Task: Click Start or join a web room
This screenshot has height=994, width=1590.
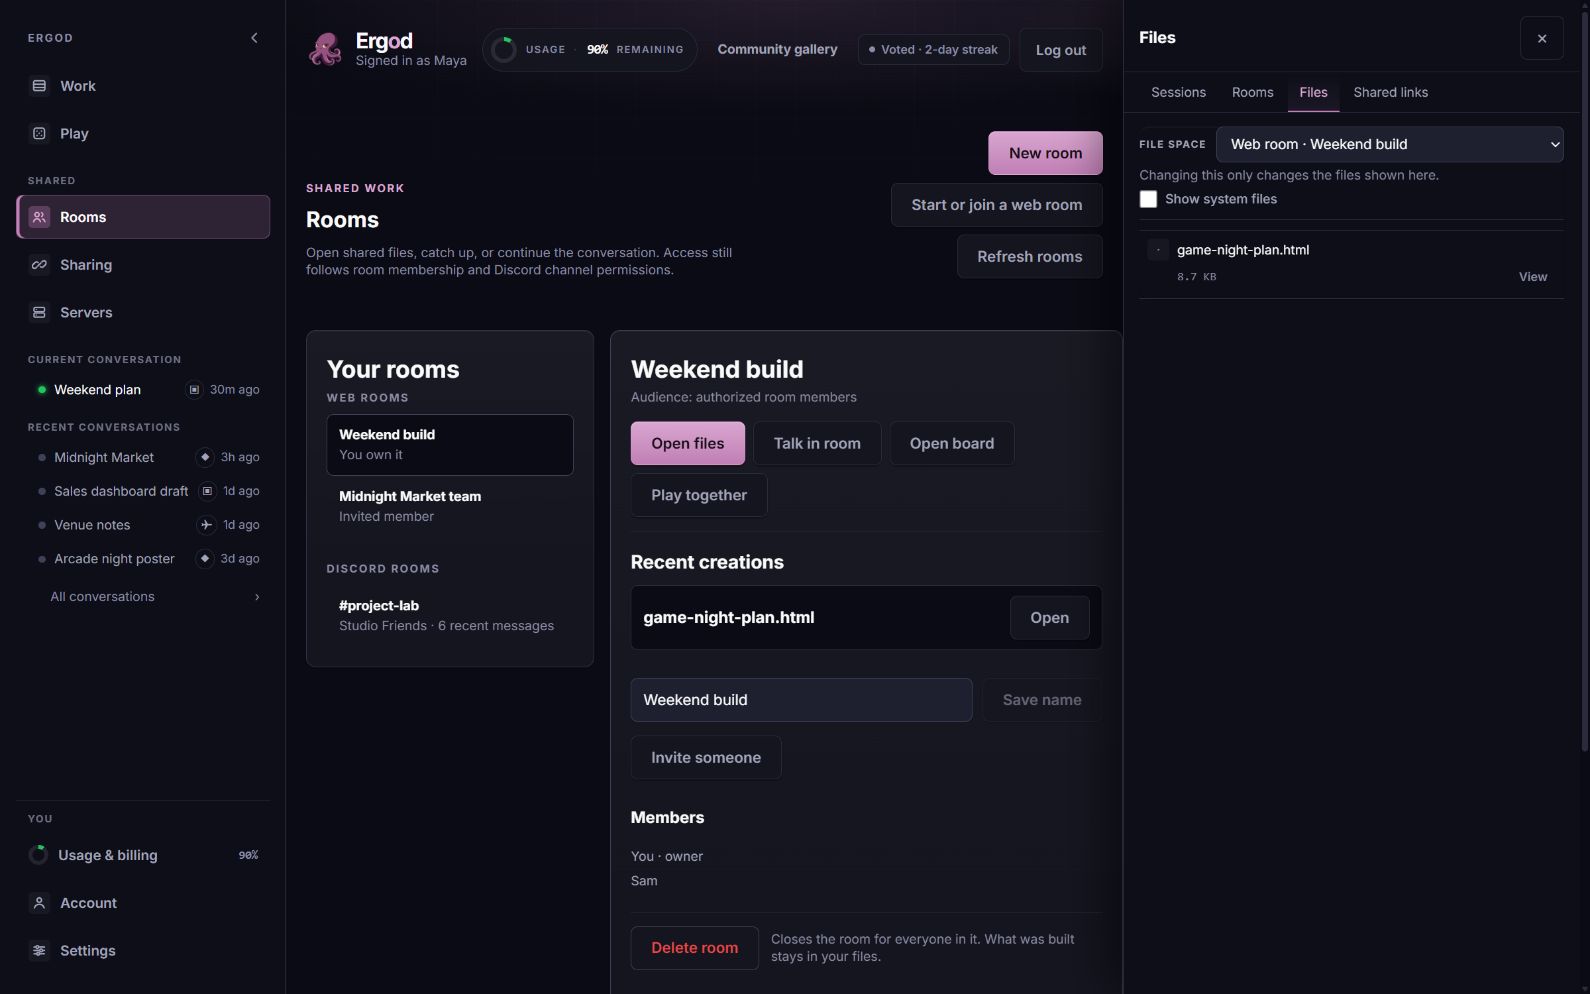Action: [996, 205]
